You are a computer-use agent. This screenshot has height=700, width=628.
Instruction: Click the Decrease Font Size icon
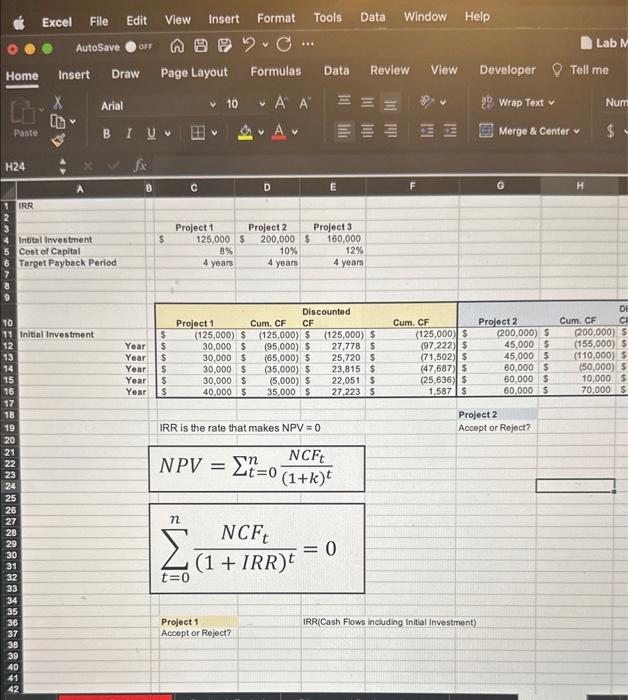[304, 103]
